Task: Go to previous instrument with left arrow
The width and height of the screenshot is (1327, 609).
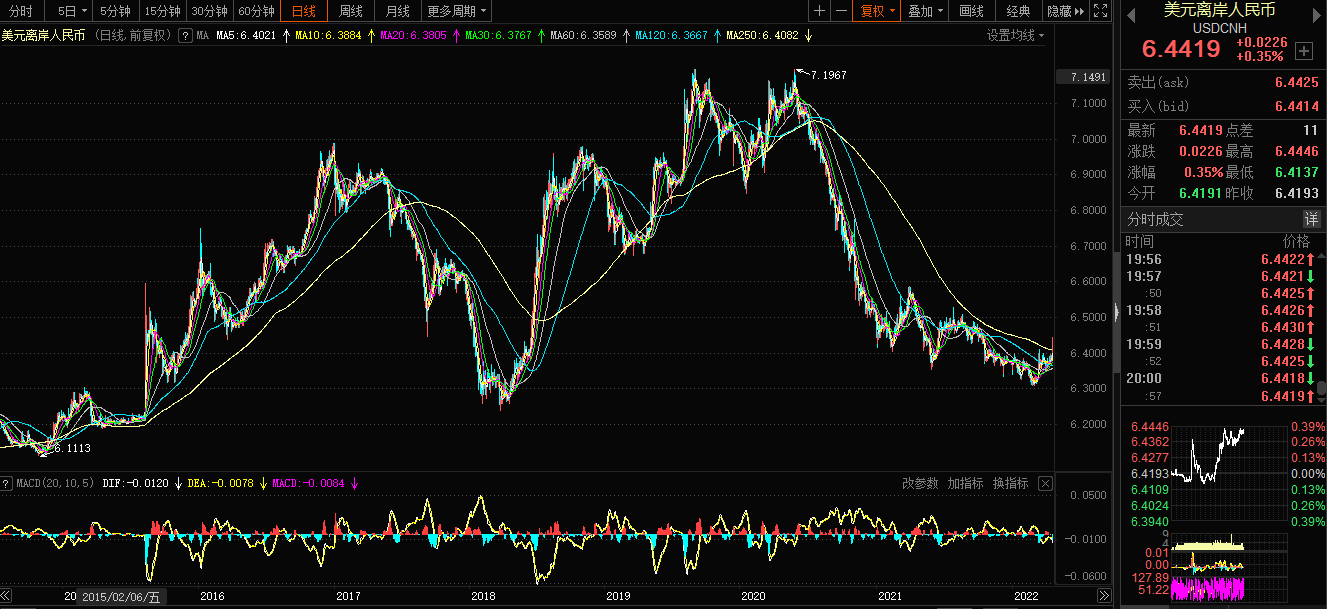Action: click(x=1133, y=14)
